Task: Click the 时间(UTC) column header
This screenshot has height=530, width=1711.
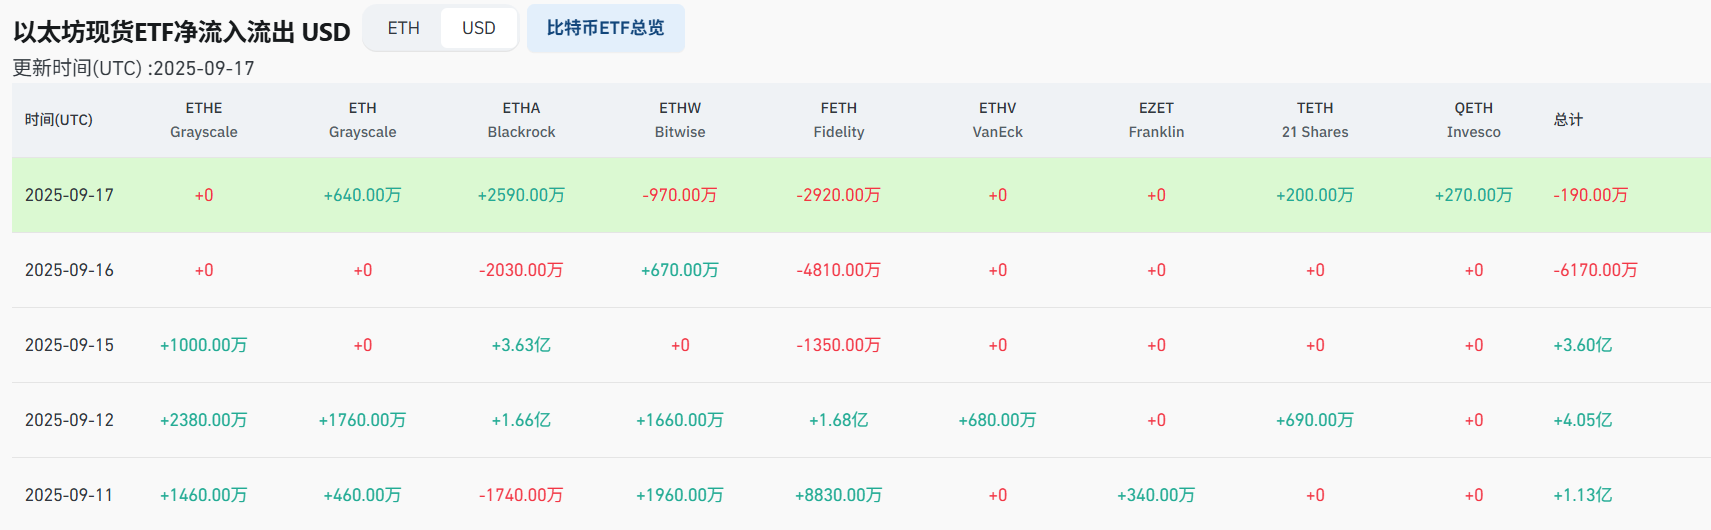Action: 59,120
